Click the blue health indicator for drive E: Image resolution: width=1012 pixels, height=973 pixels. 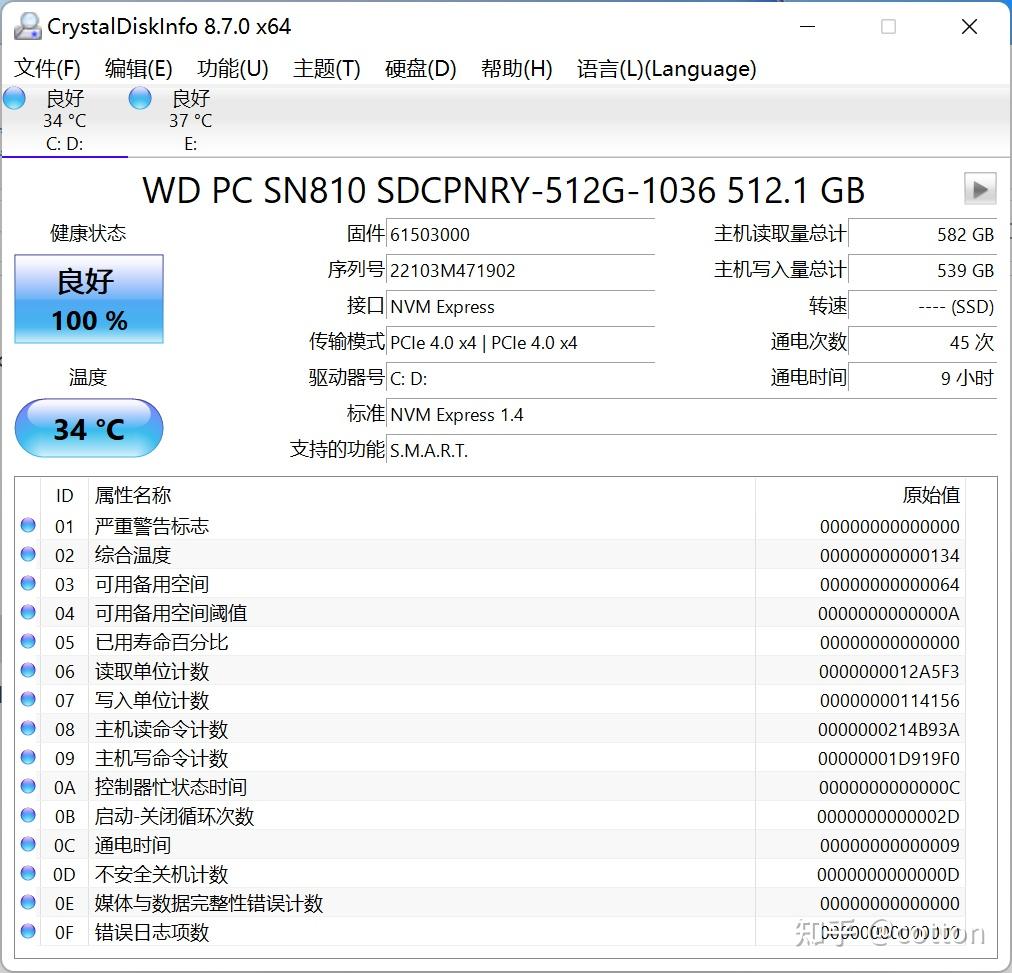(139, 98)
